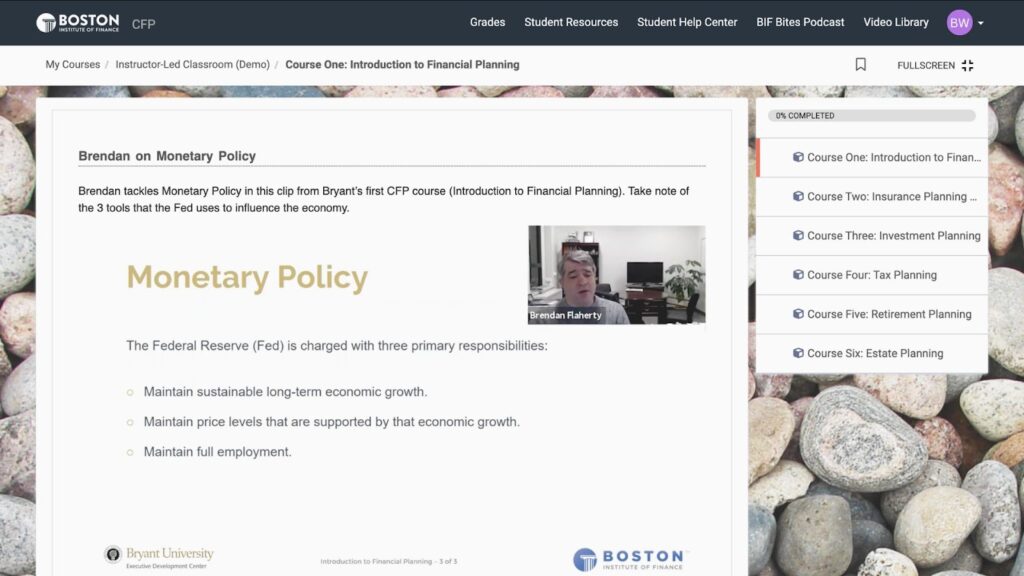Click the cube icon beside Course Four: Tax Planning
This screenshot has width=1024, height=576.
click(x=797, y=275)
